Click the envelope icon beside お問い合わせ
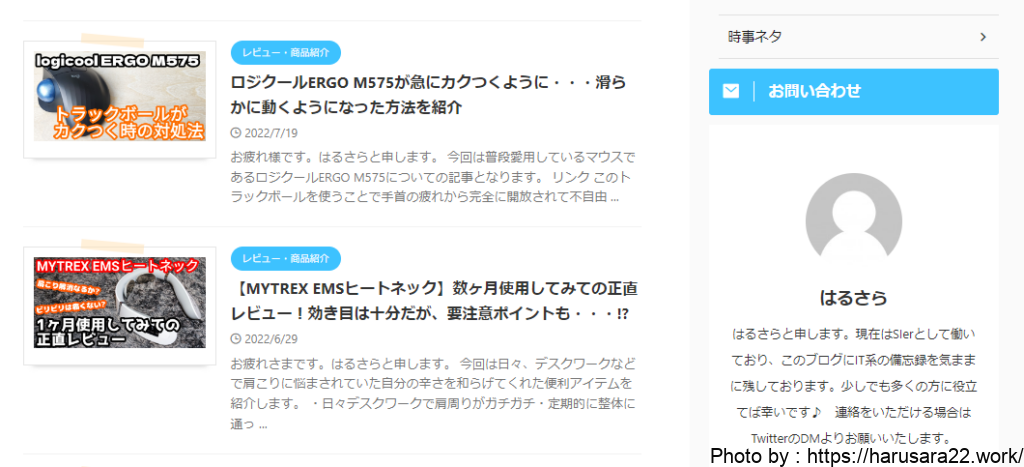The width and height of the screenshot is (1024, 467). (731, 91)
